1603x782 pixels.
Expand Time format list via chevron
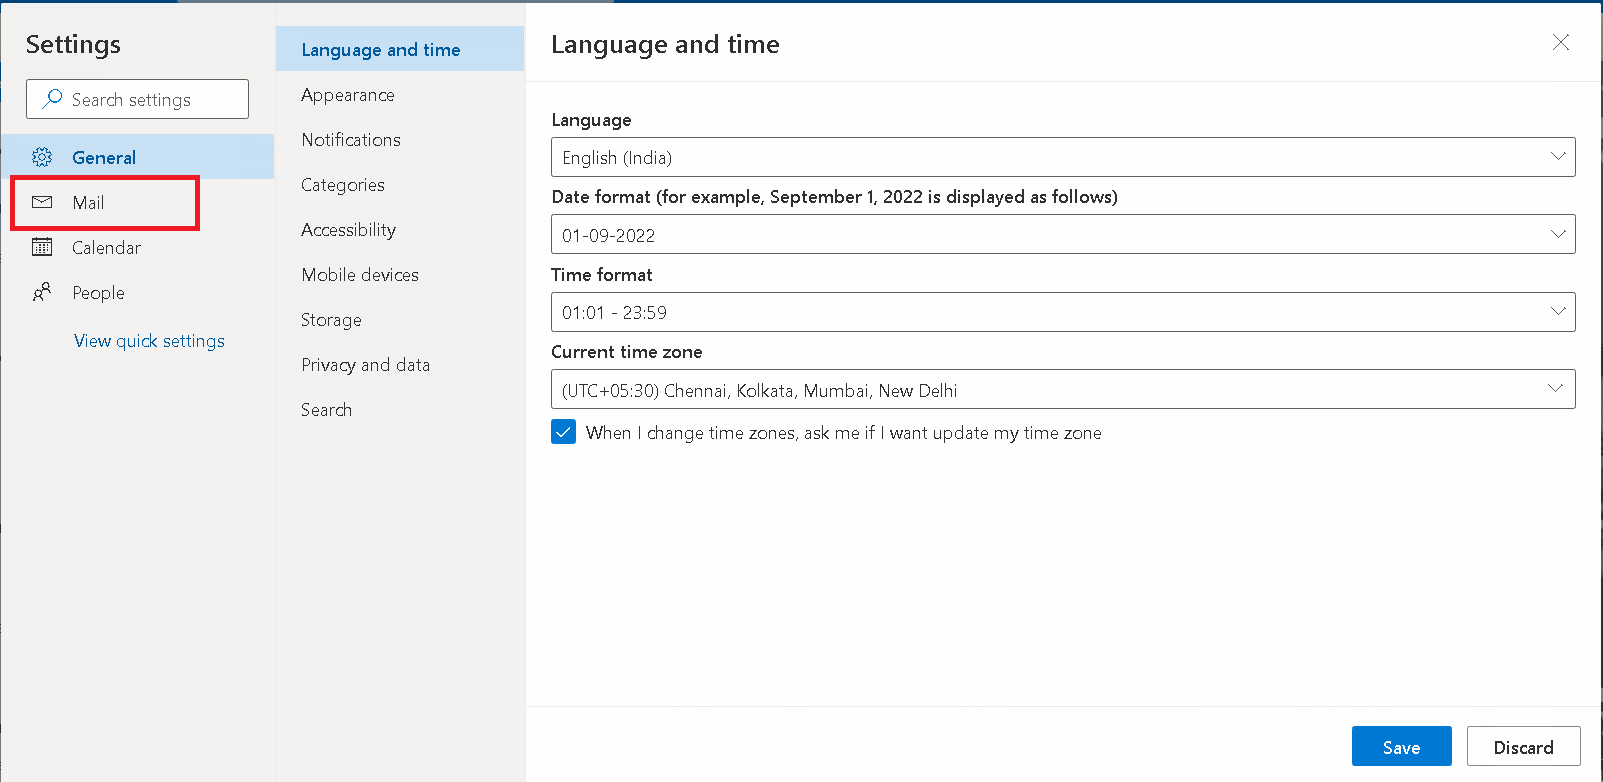[1557, 311]
